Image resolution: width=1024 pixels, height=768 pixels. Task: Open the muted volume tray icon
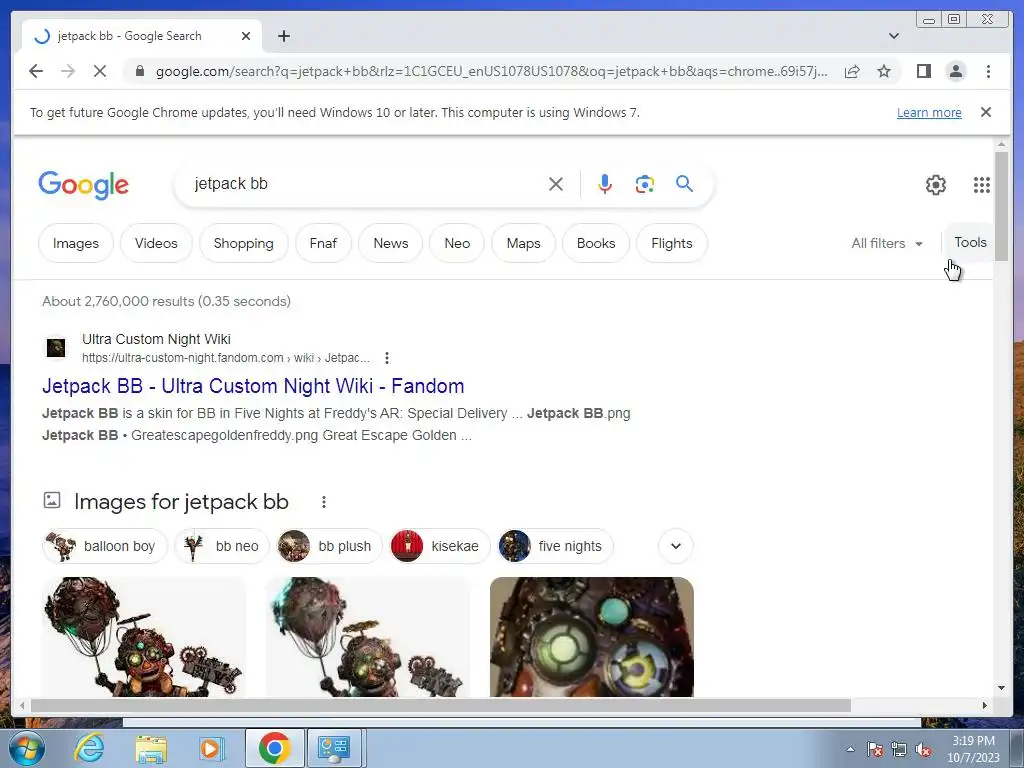(x=923, y=750)
